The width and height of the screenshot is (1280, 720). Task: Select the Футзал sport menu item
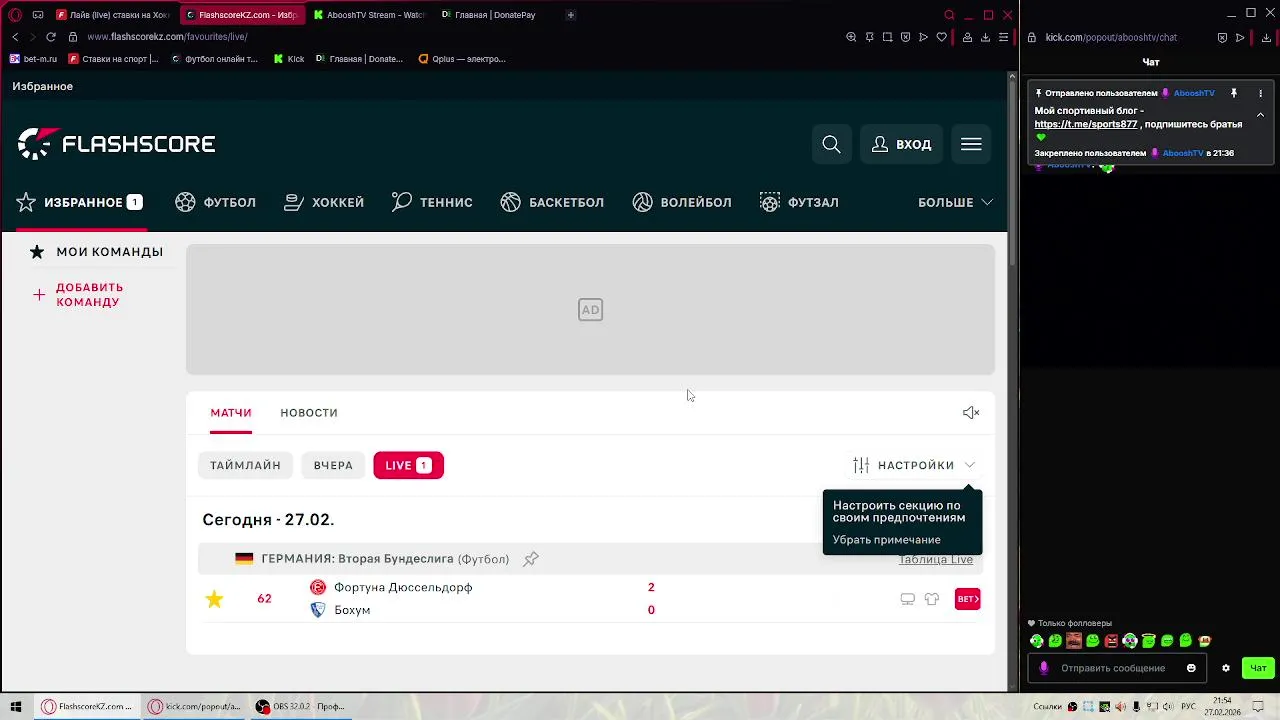[799, 202]
